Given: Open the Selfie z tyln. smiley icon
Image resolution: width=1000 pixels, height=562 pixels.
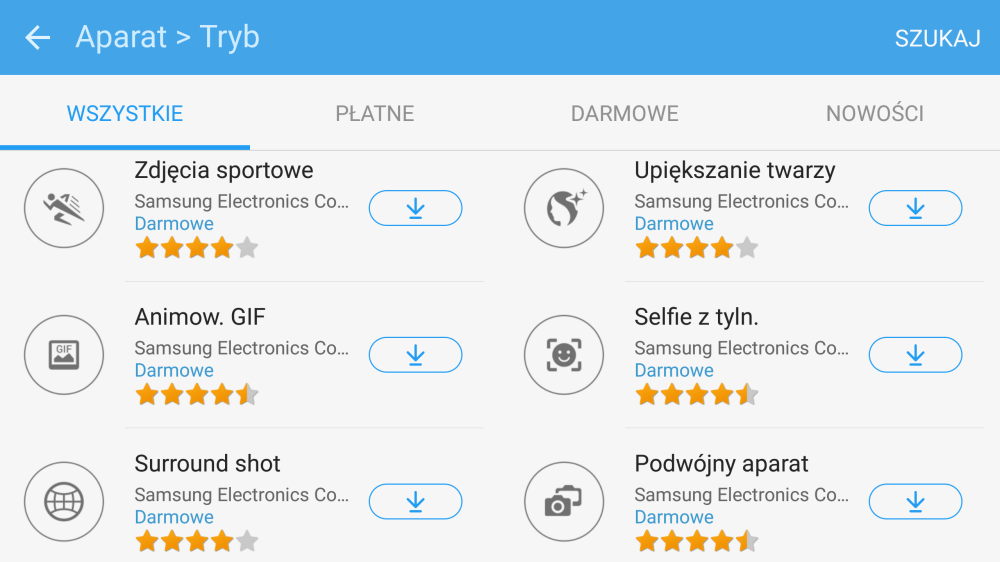Looking at the screenshot, I should (x=564, y=355).
